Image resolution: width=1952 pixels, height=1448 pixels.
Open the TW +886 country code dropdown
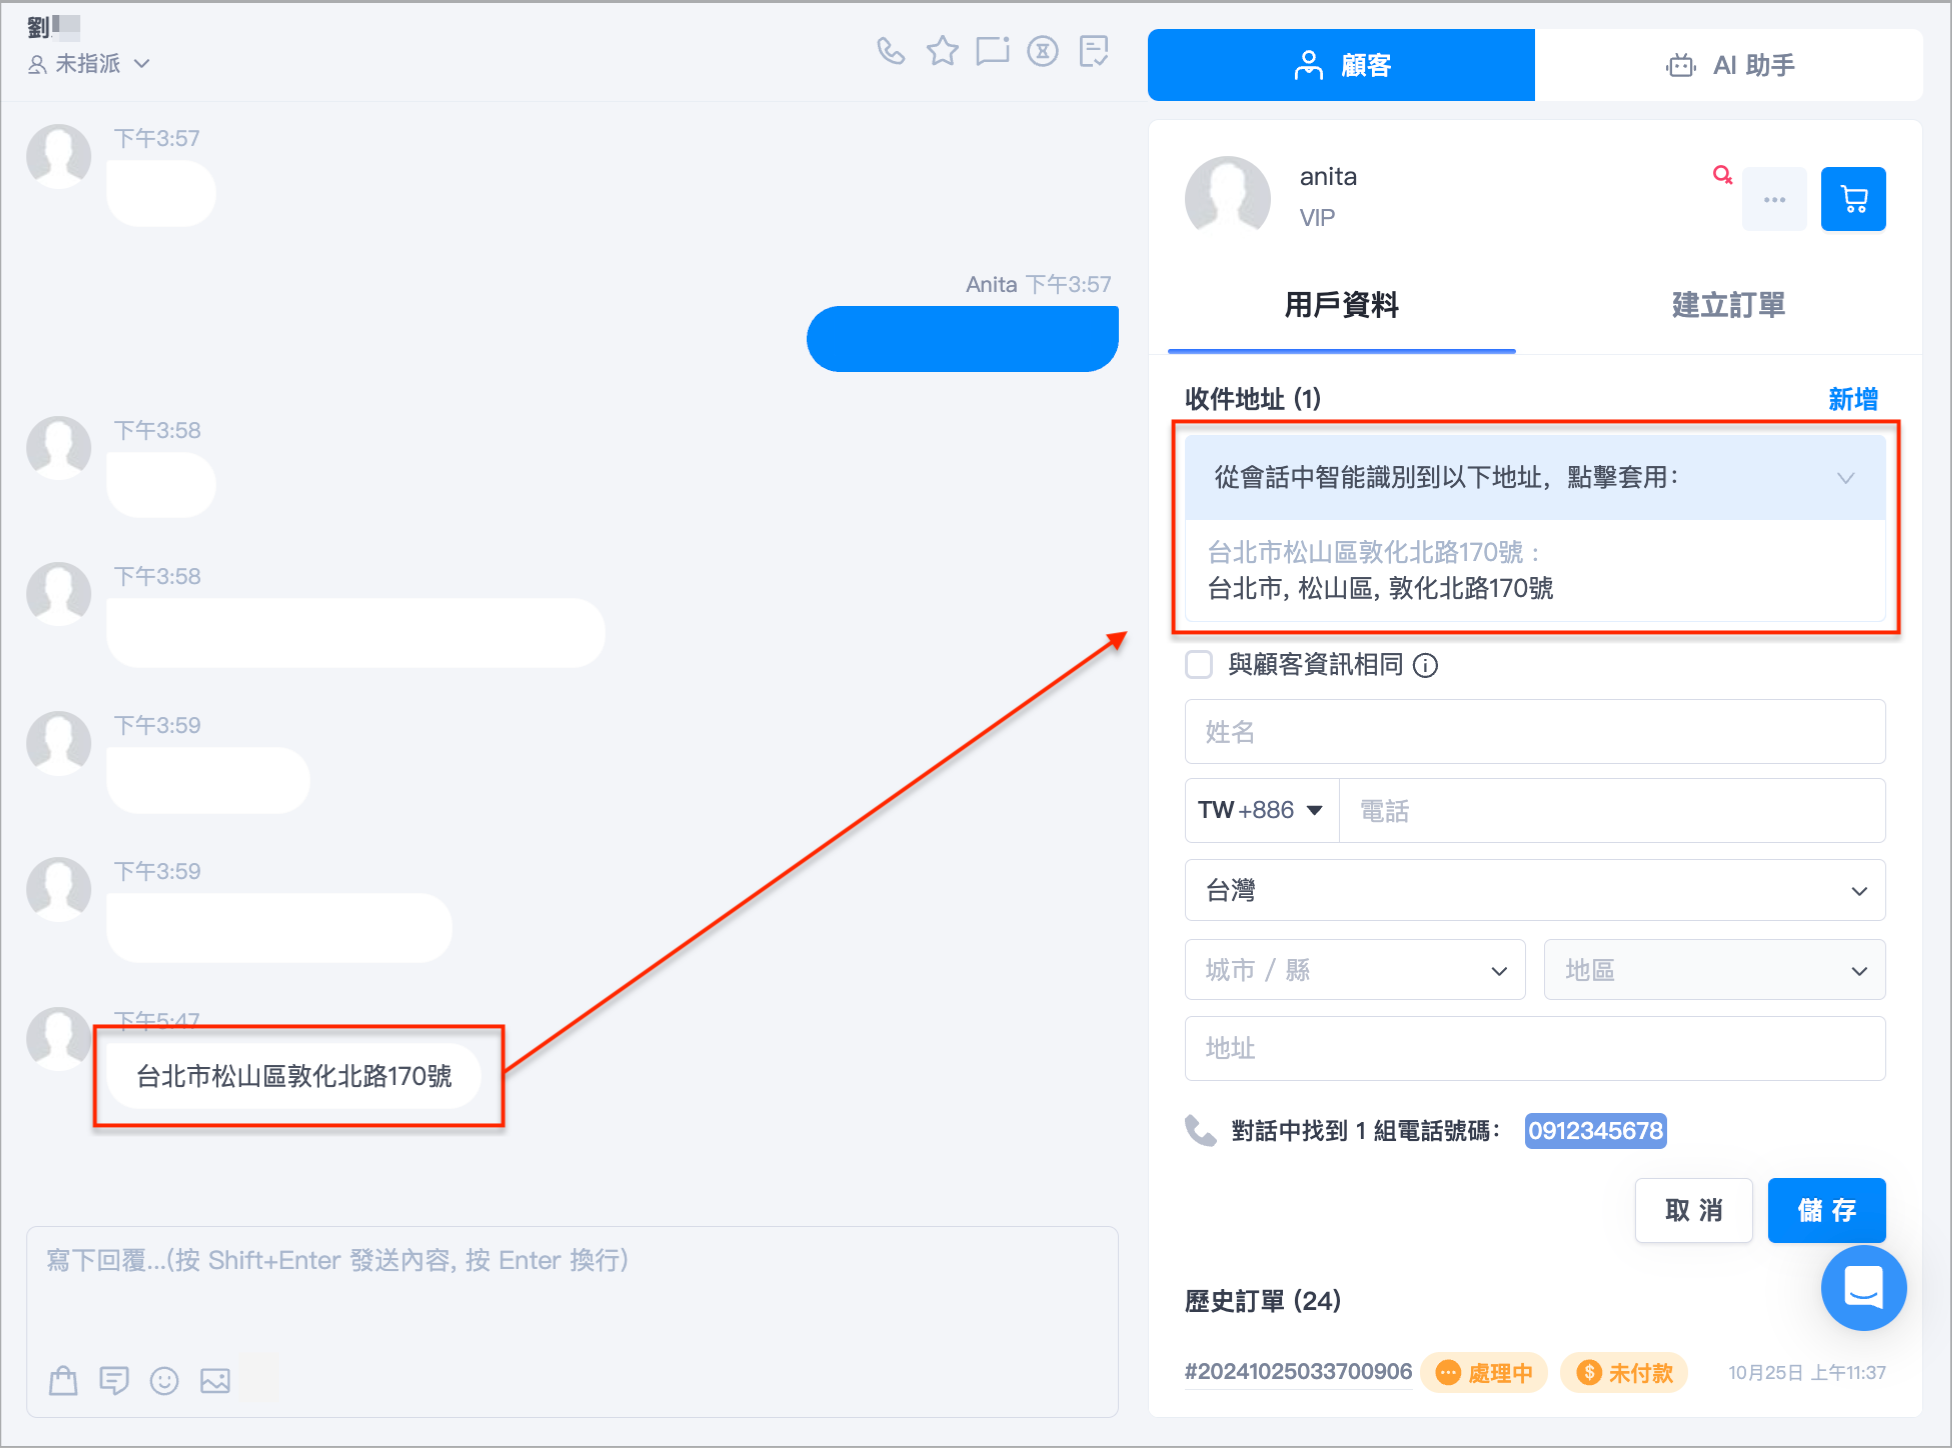click(1261, 810)
